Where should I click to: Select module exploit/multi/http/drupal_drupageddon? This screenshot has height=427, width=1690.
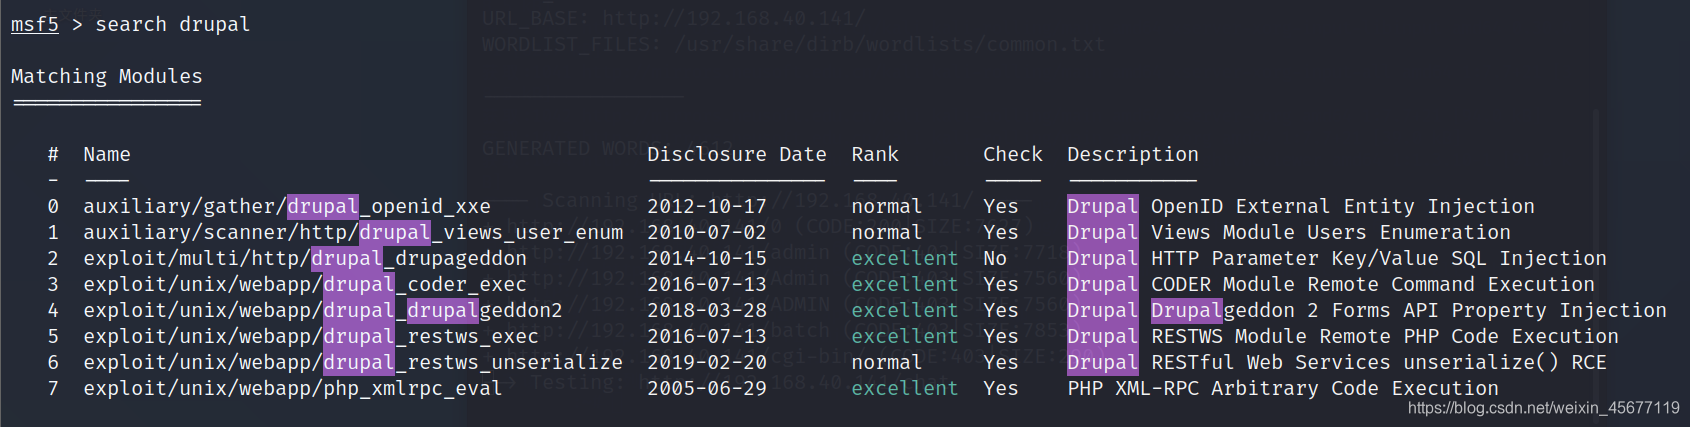305,258
